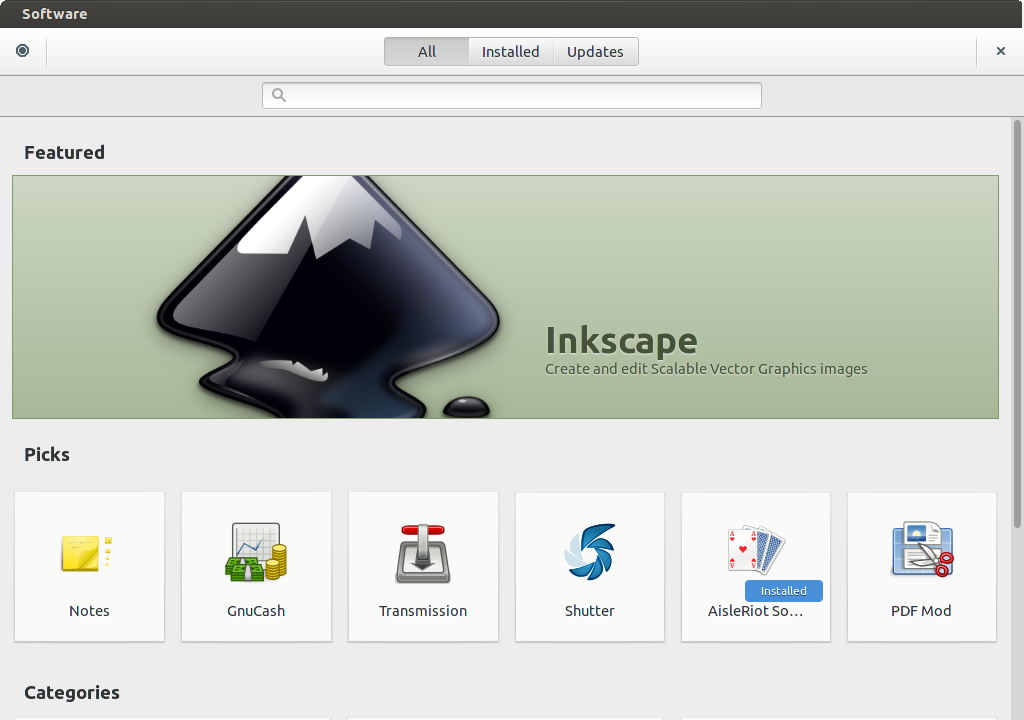Close the Software window with X button
The width and height of the screenshot is (1024, 720).
[x=1000, y=51]
